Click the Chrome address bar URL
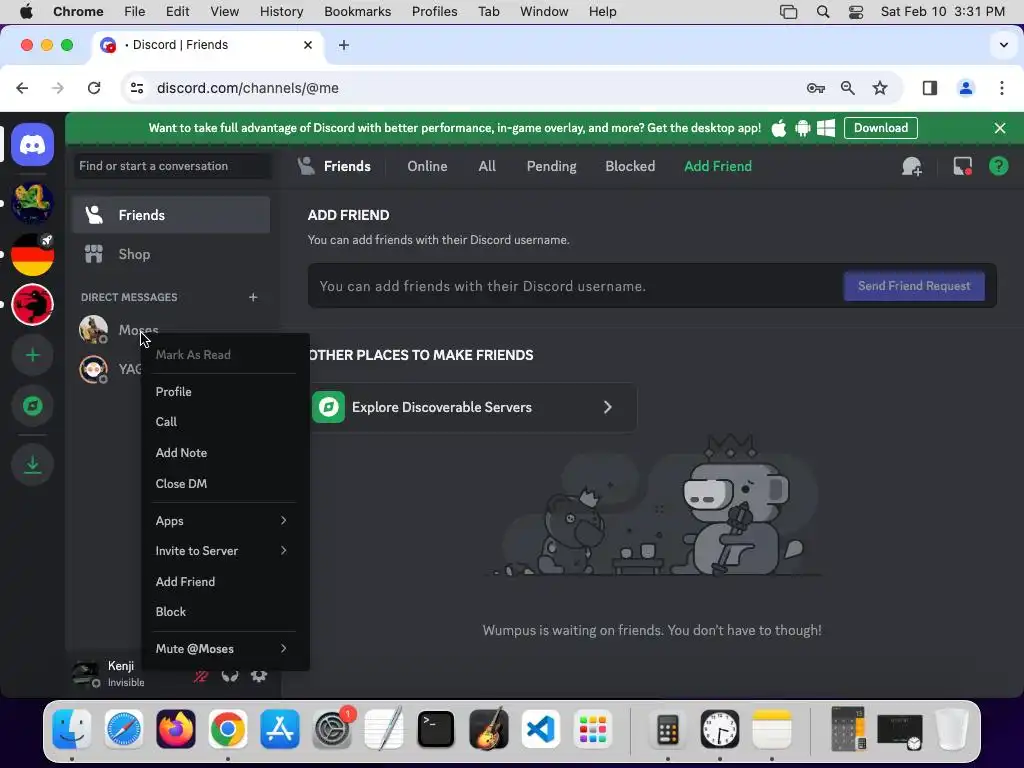Image resolution: width=1024 pixels, height=768 pixels. [x=248, y=88]
